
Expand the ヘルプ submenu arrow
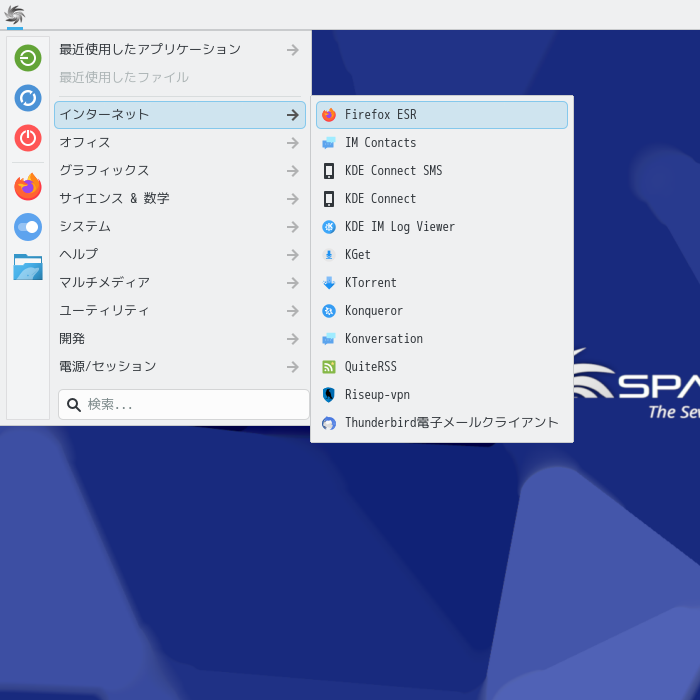coord(293,255)
